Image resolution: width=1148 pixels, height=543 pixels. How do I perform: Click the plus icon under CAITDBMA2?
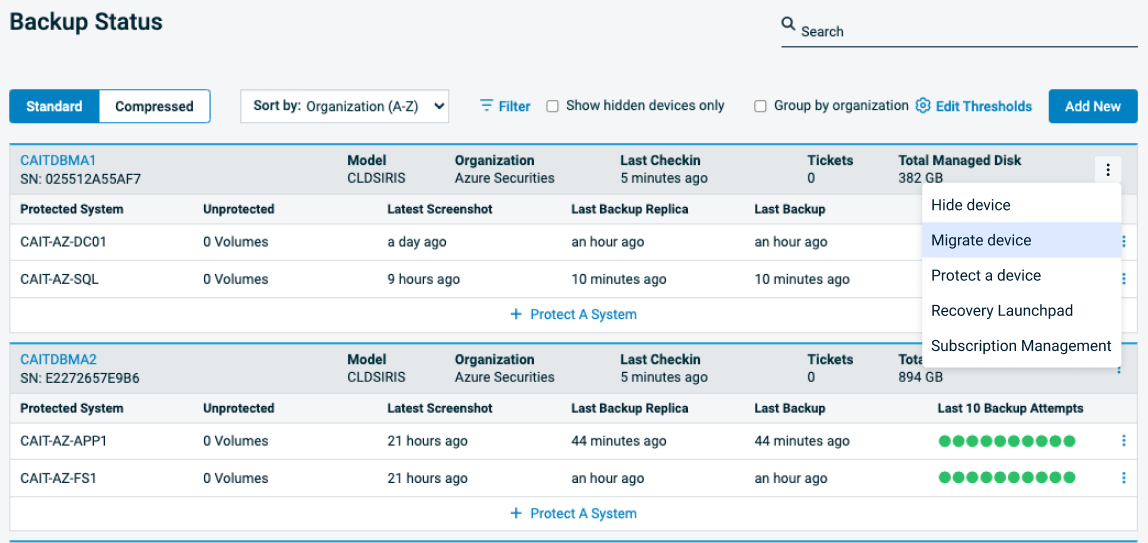(516, 513)
